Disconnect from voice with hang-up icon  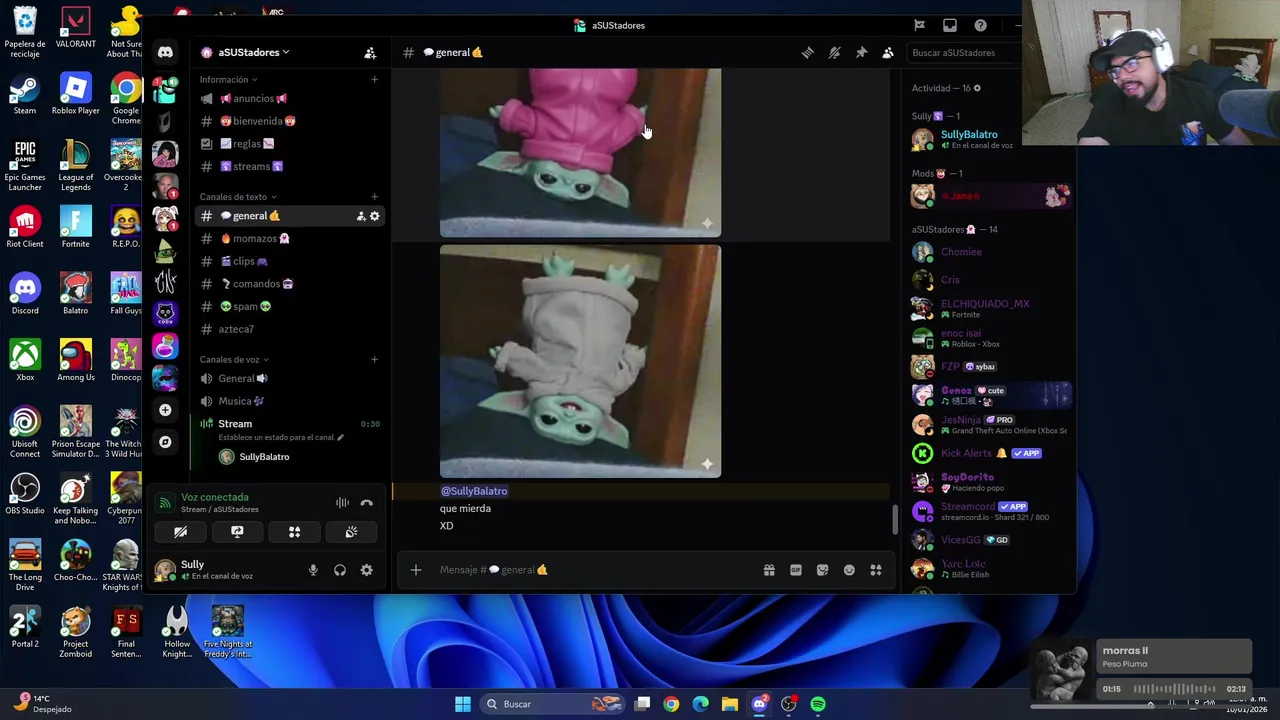click(367, 503)
